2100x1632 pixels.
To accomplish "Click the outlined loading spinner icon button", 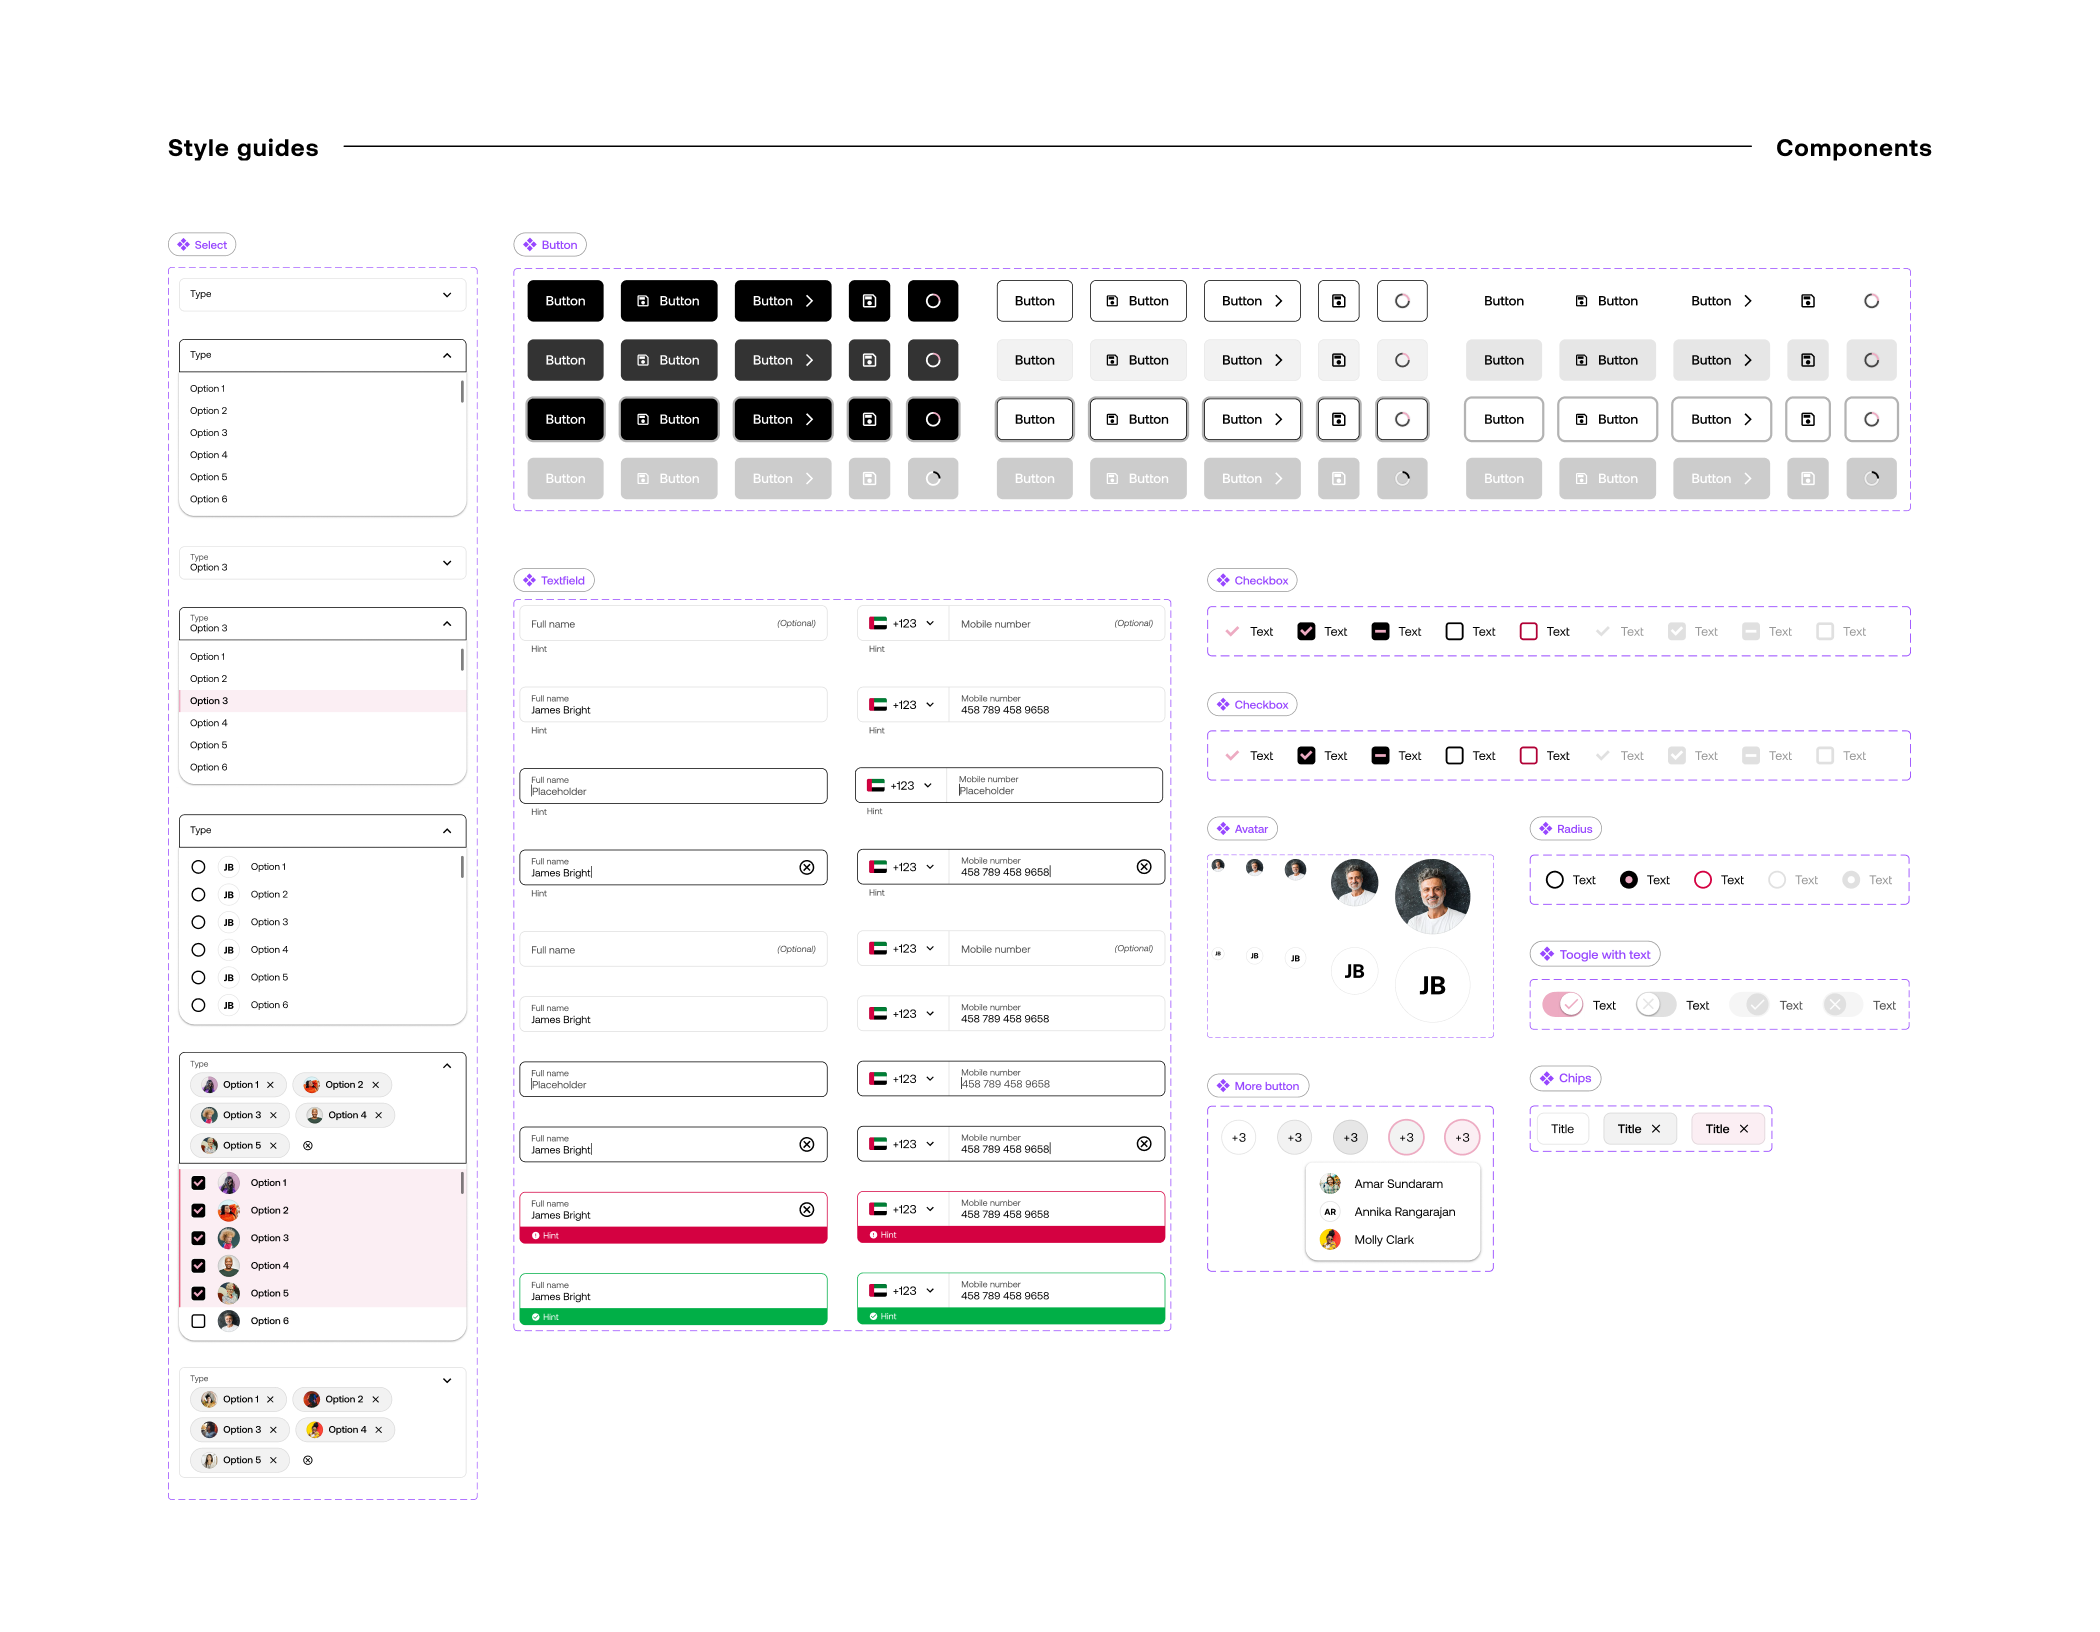I will 1401,301.
